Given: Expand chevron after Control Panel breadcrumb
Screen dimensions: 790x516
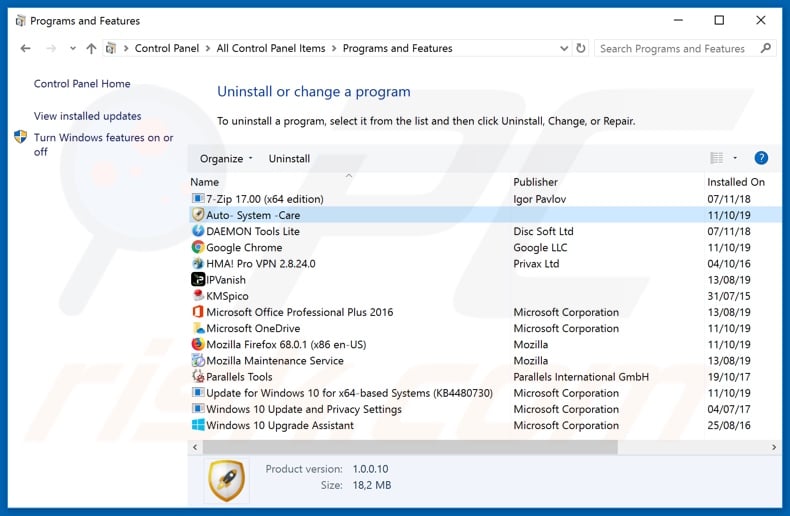Looking at the screenshot, I should (208, 48).
